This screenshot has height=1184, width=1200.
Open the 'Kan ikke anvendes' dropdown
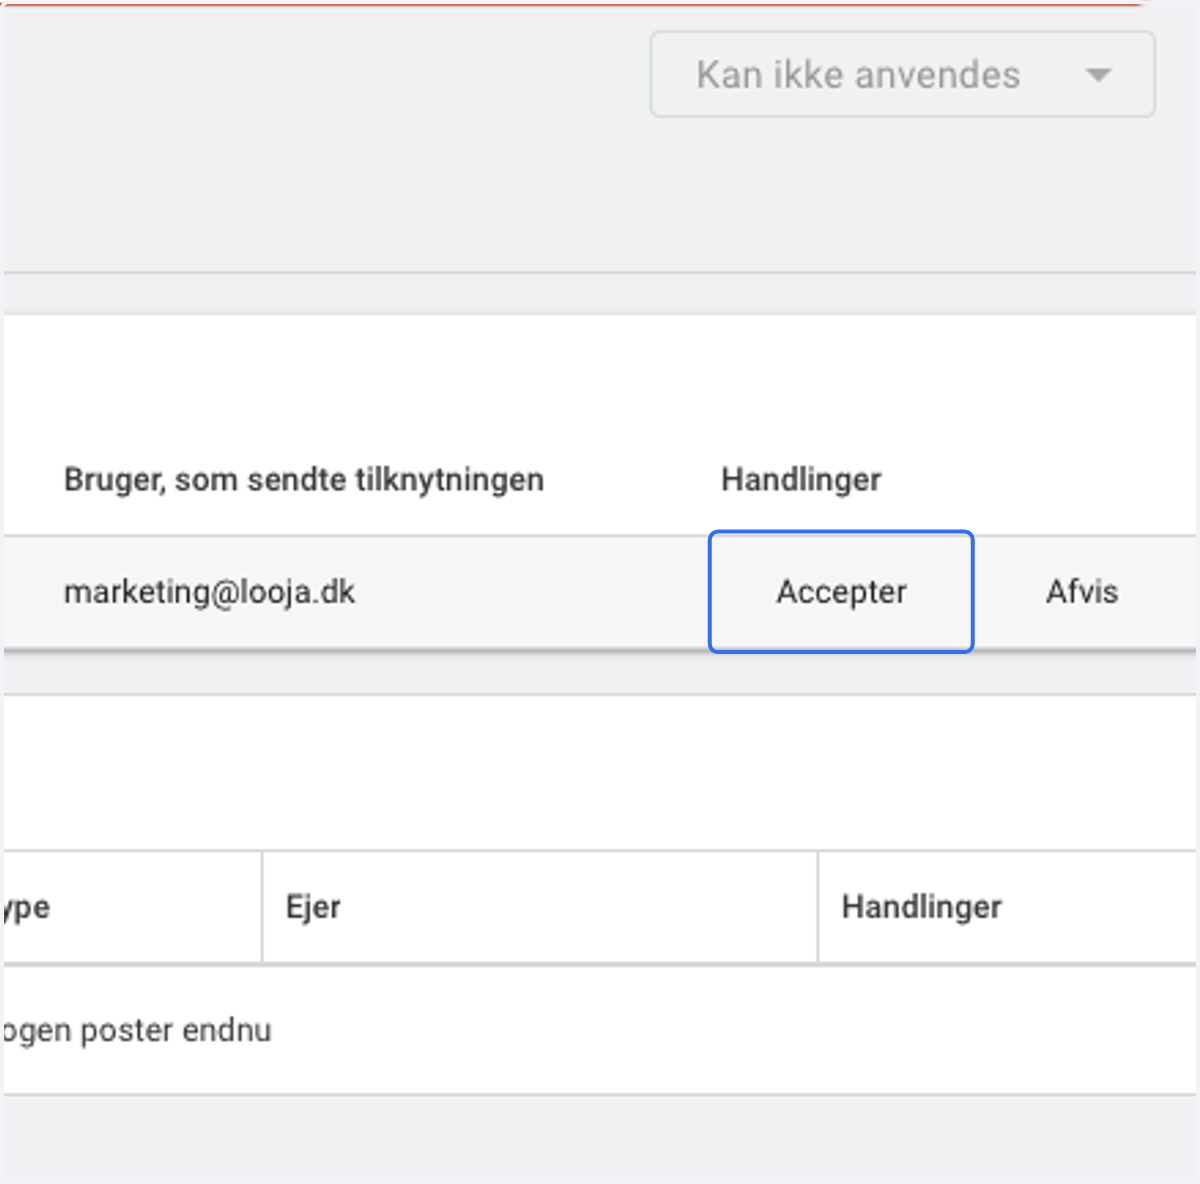(x=903, y=74)
